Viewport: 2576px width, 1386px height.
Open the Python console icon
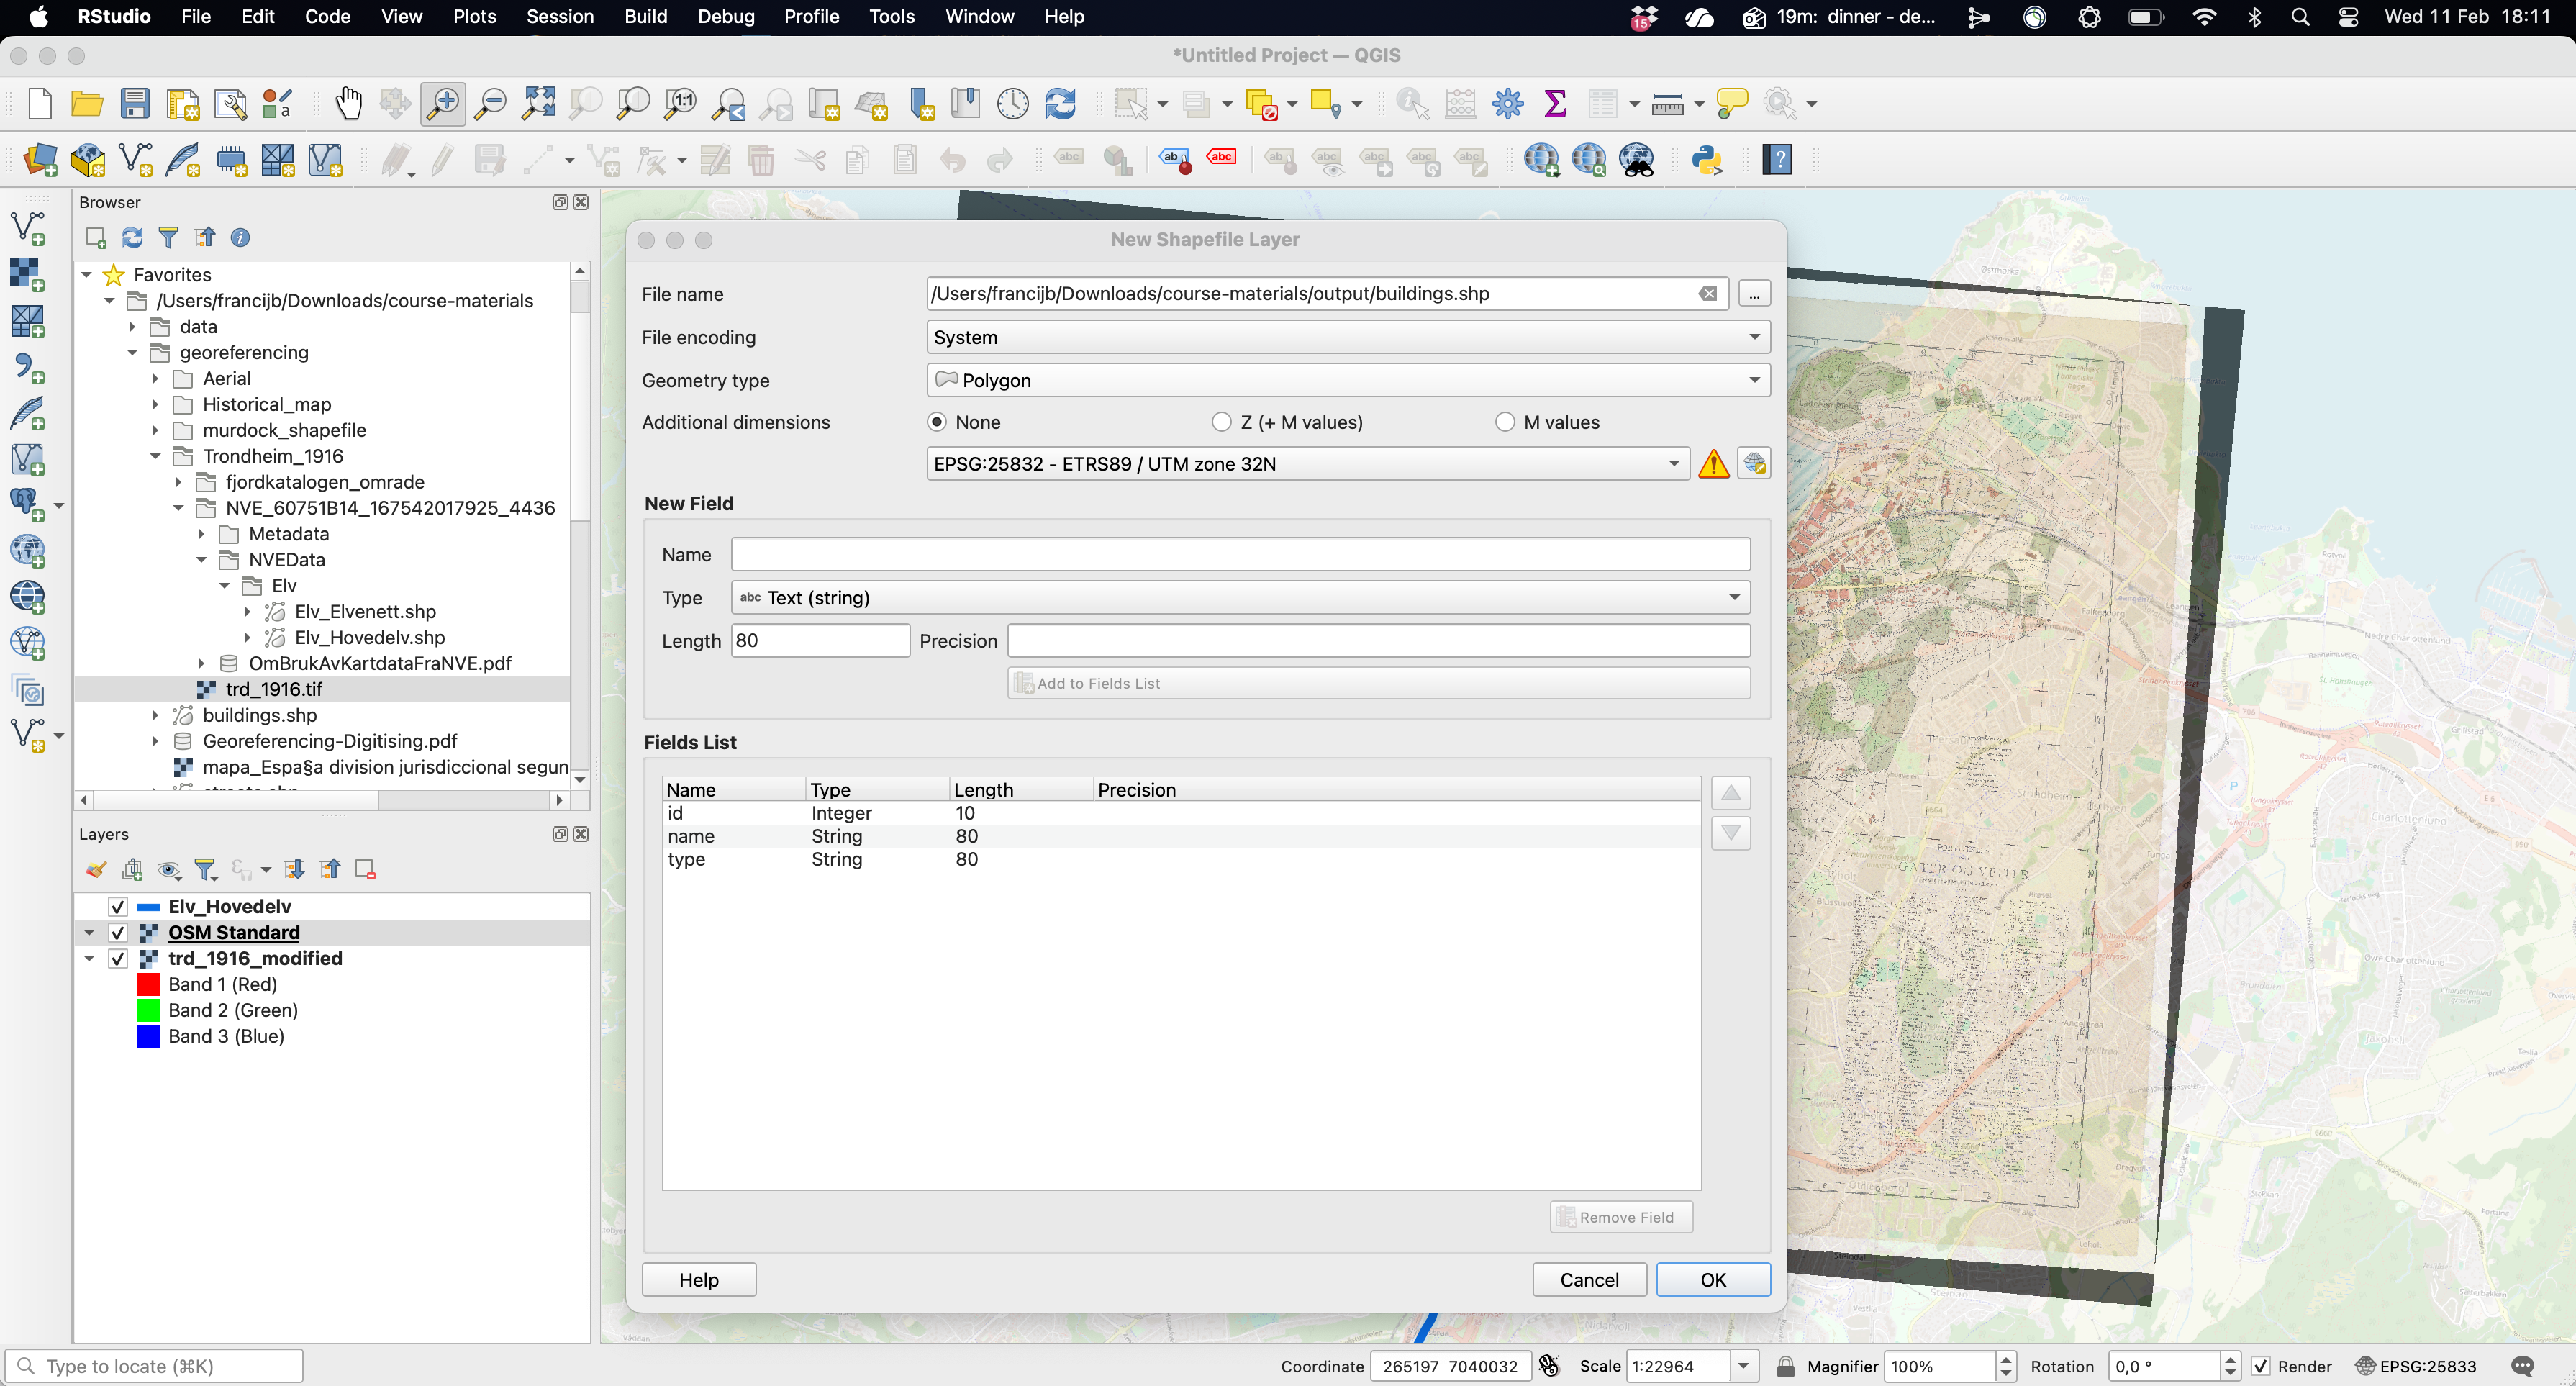click(x=1707, y=160)
